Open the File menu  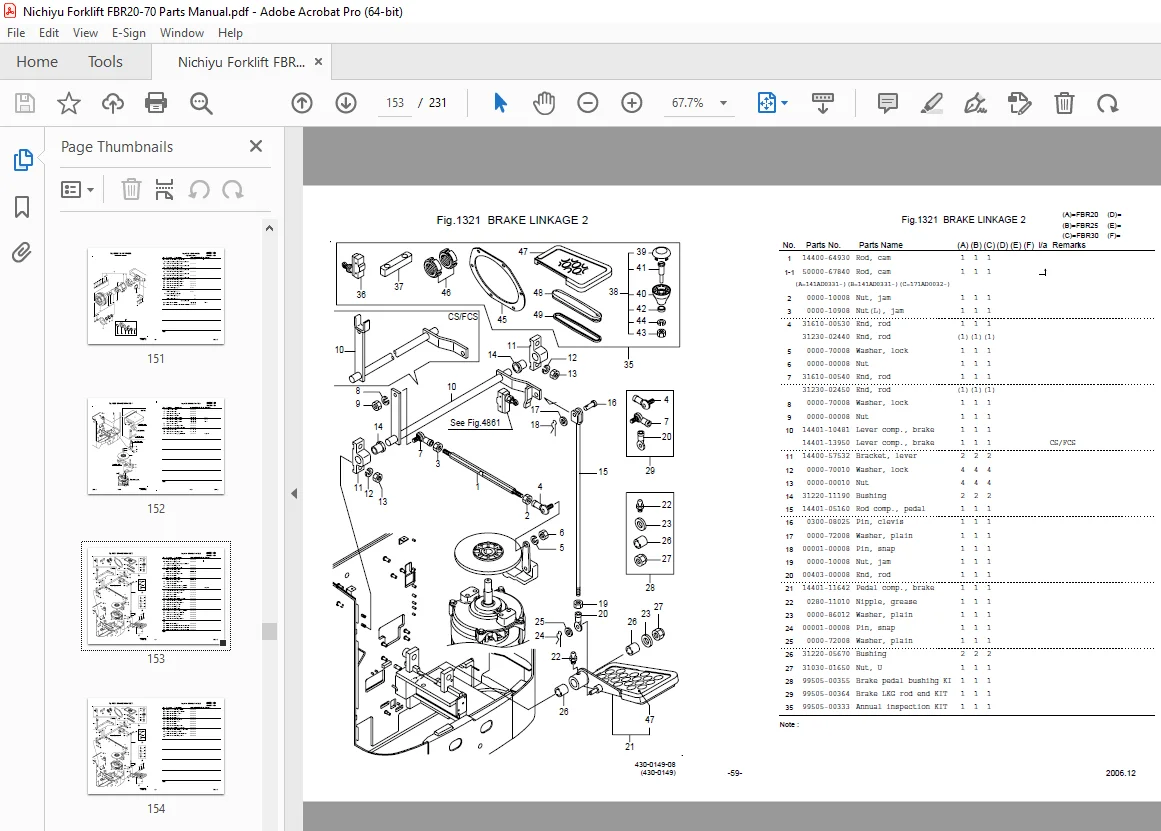tap(16, 33)
